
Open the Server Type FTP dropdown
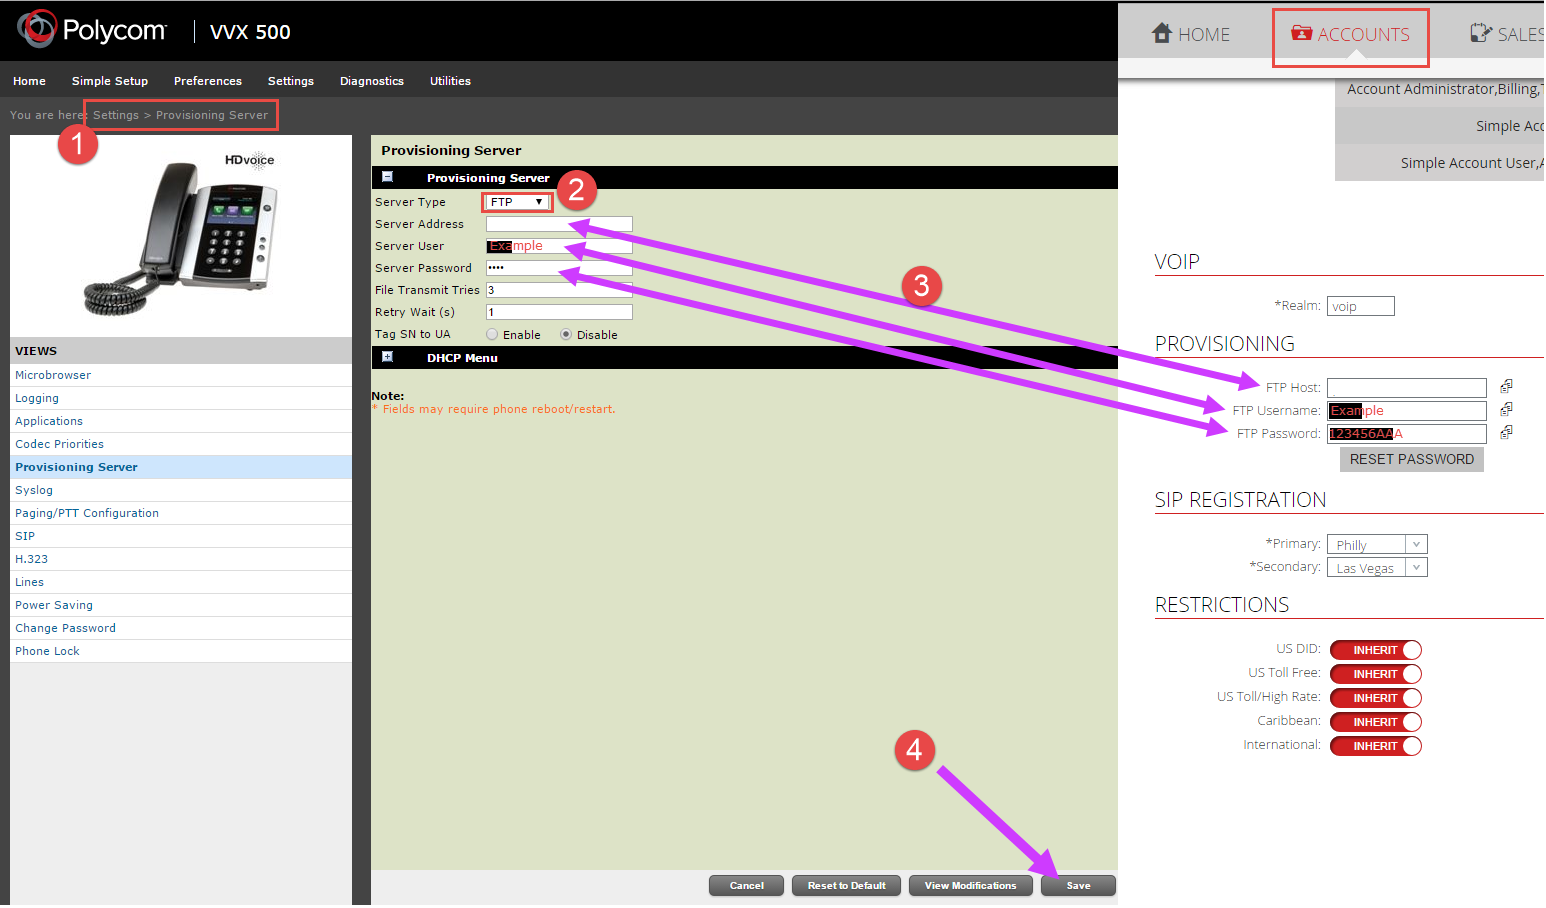coord(518,202)
